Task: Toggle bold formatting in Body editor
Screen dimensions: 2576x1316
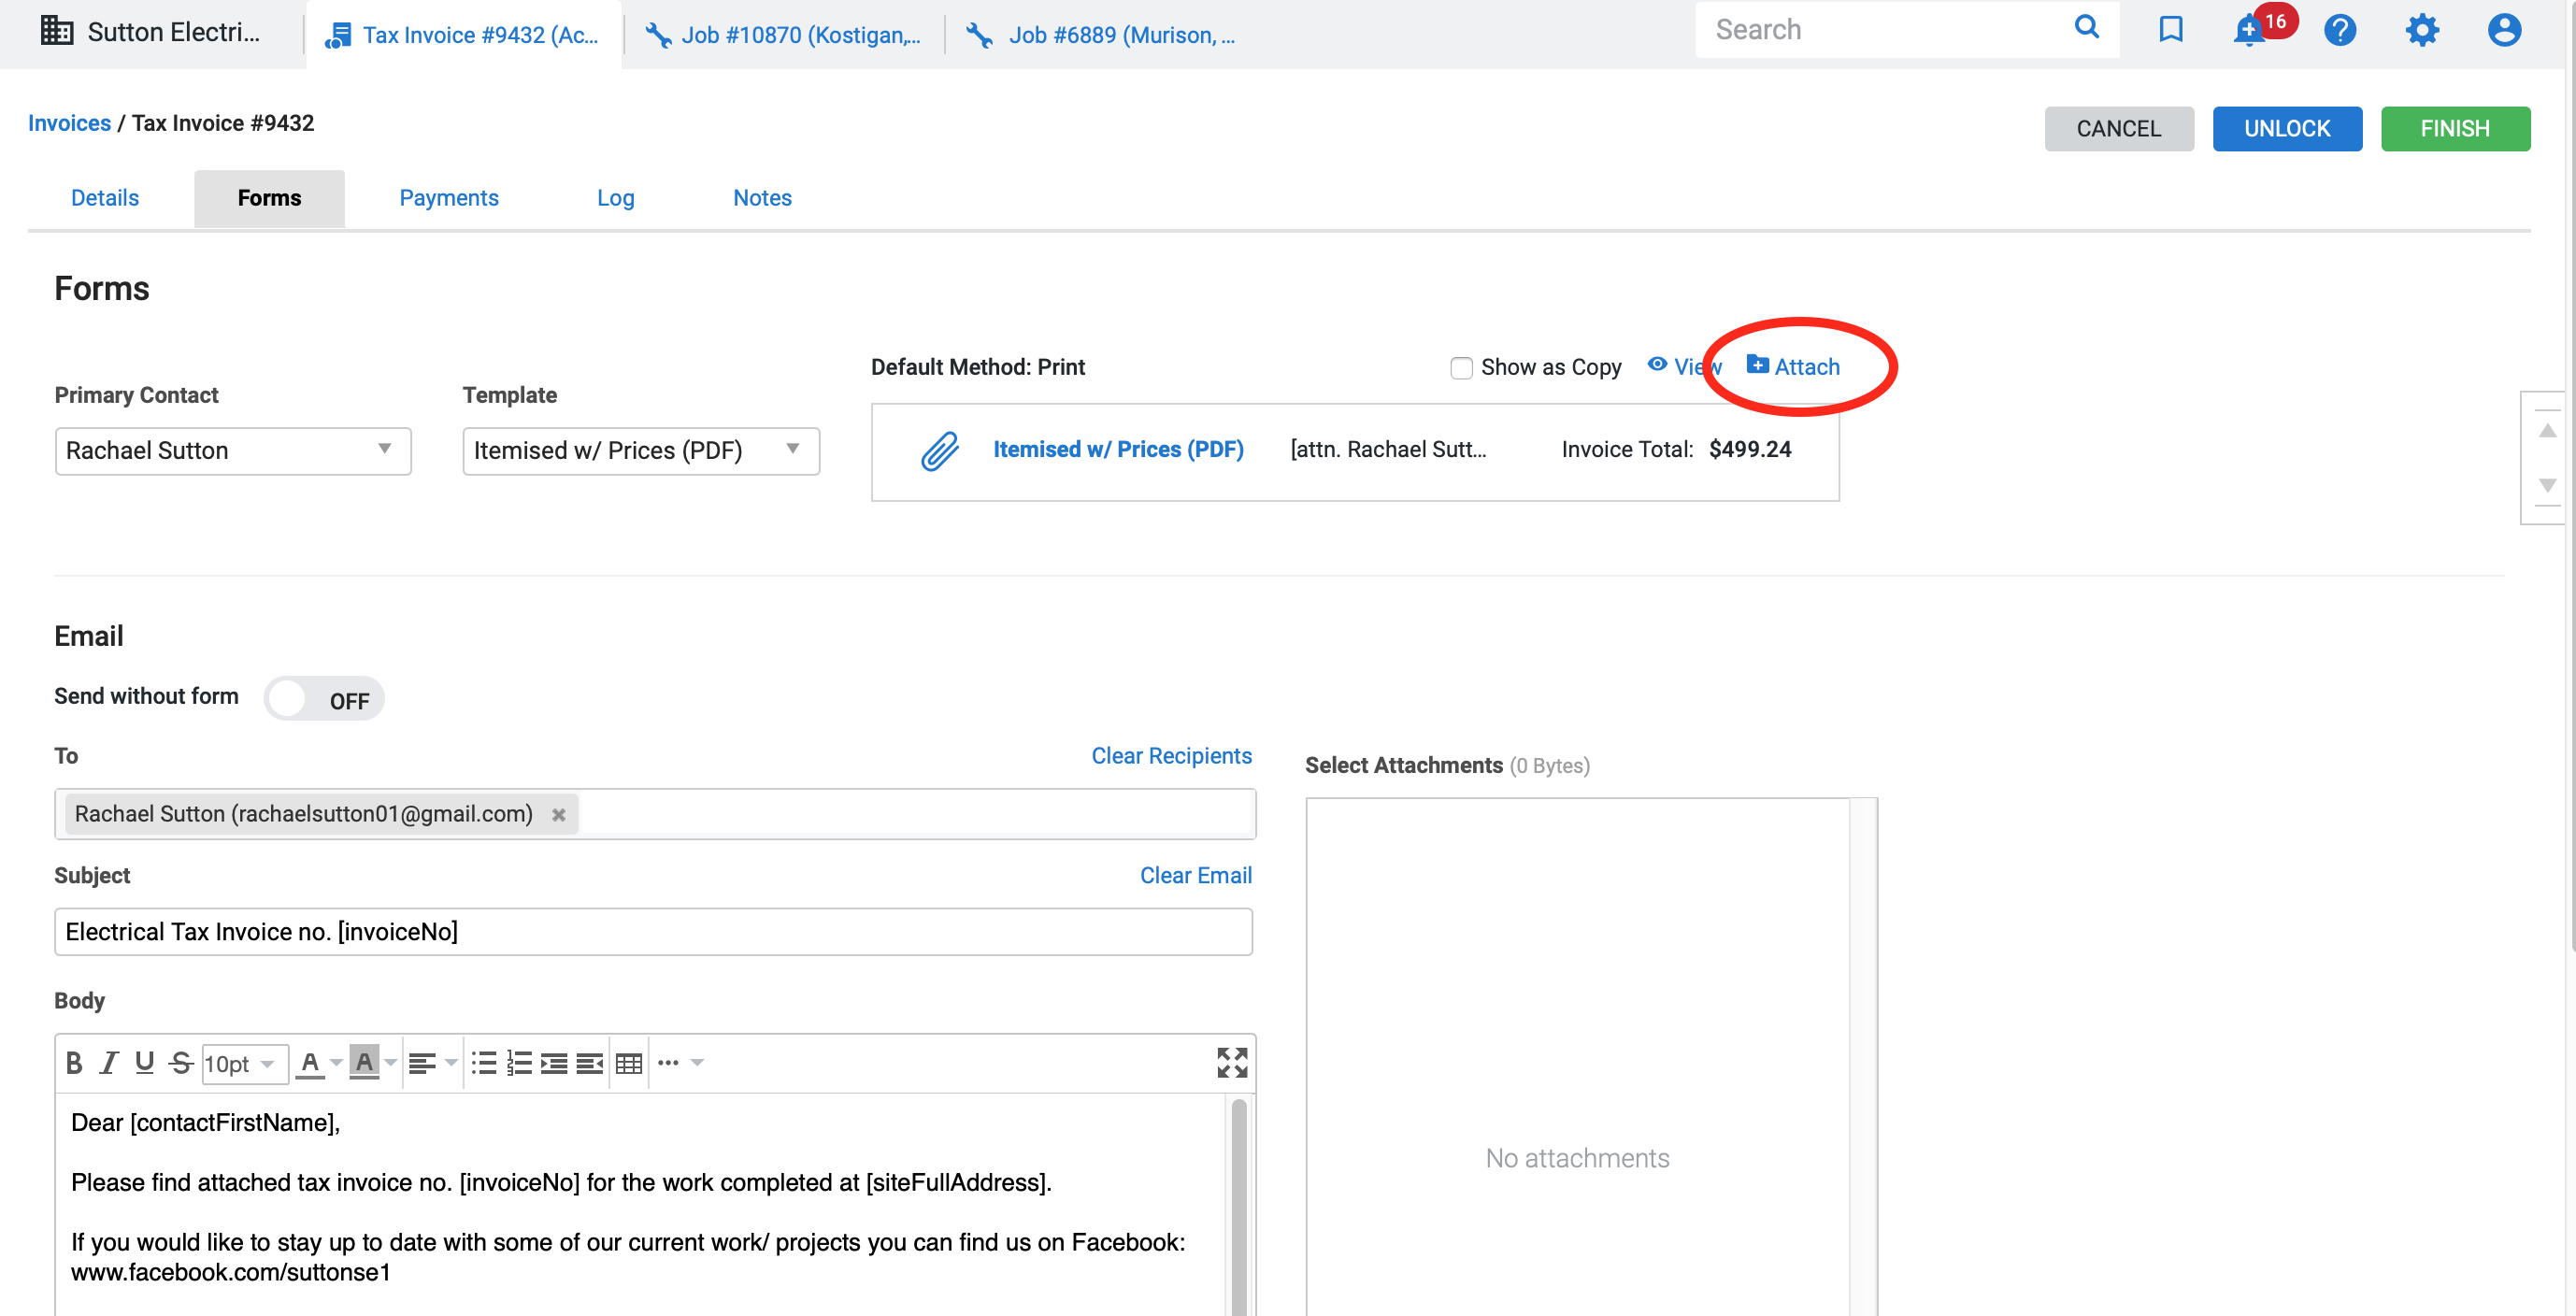Action: coord(74,1063)
